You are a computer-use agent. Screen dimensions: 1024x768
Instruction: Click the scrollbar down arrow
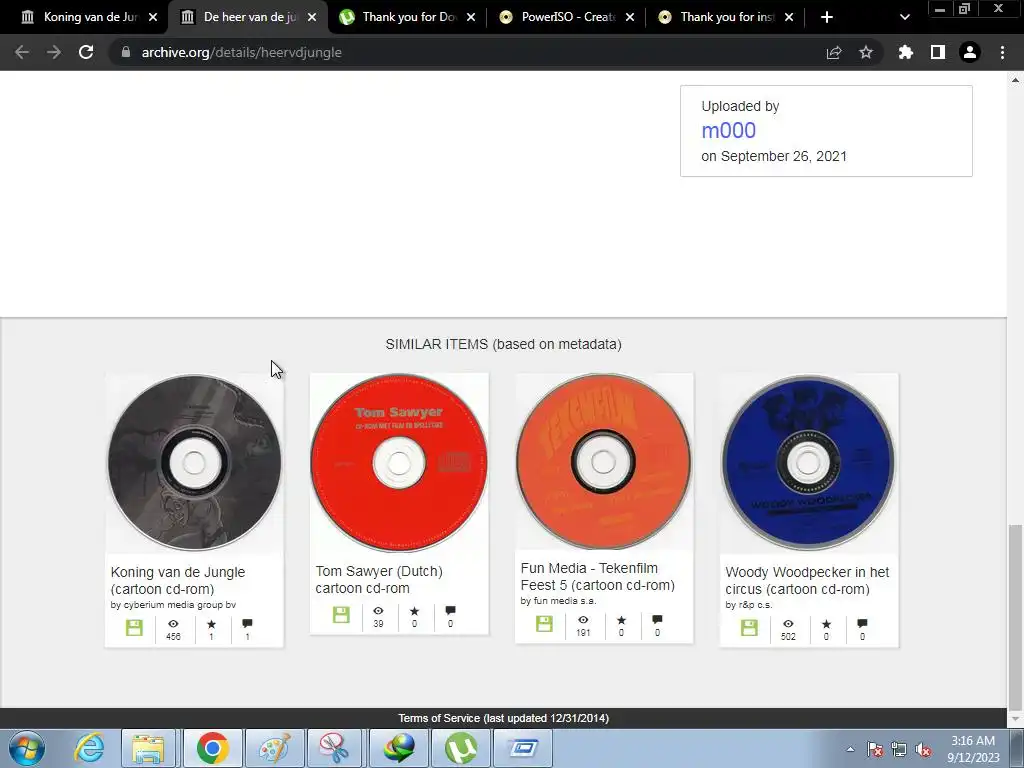[1015, 719]
